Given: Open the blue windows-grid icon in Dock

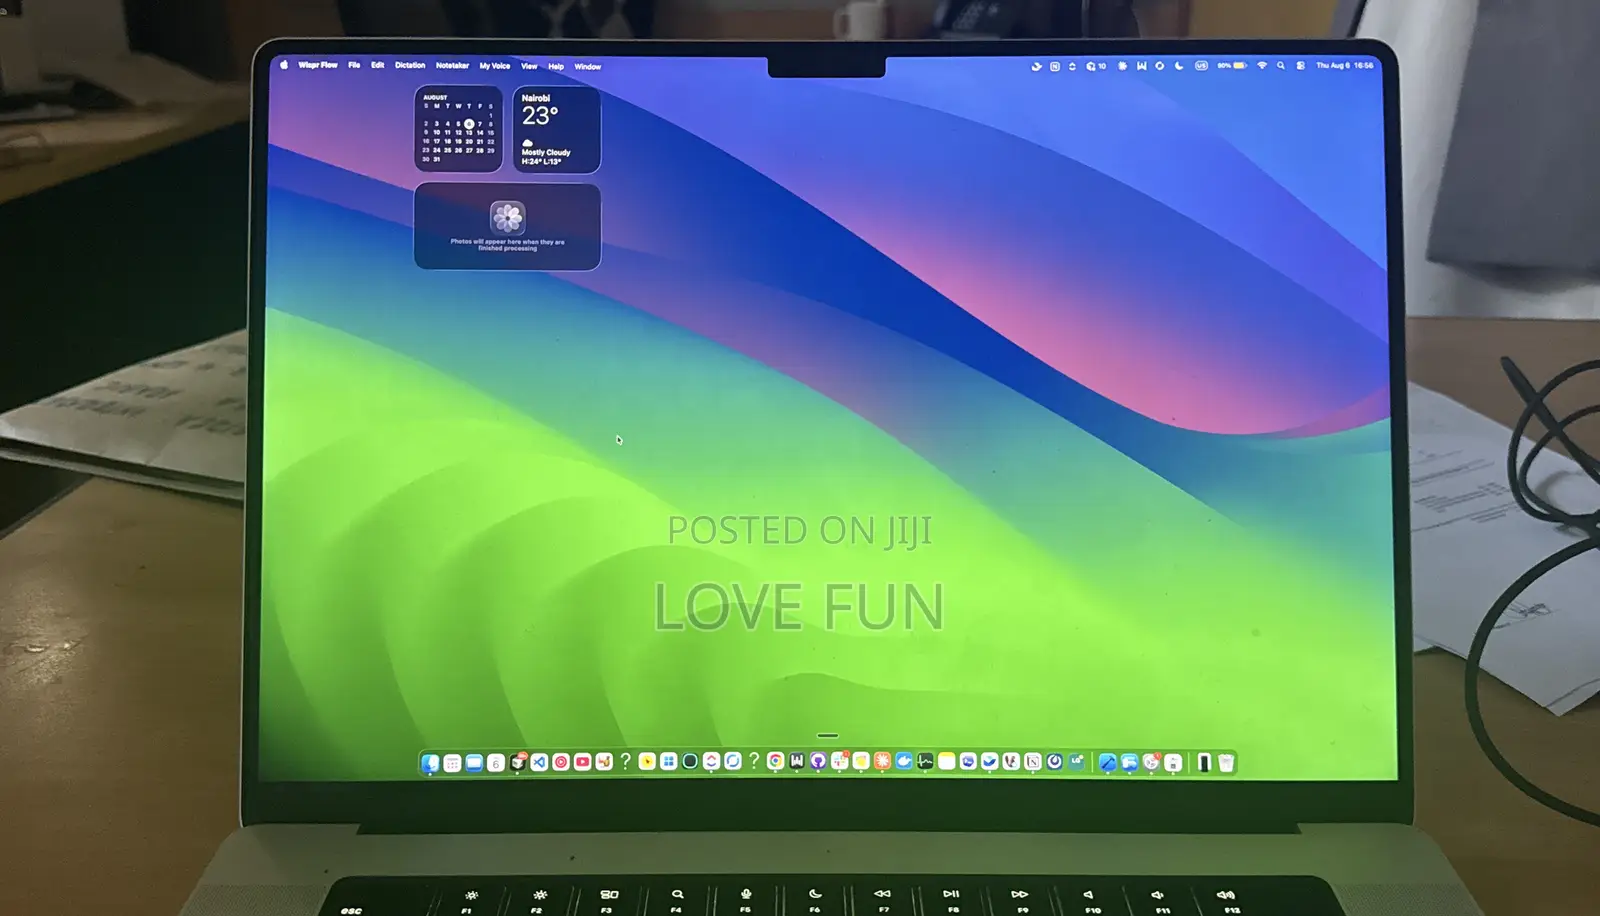Looking at the screenshot, I should (669, 762).
